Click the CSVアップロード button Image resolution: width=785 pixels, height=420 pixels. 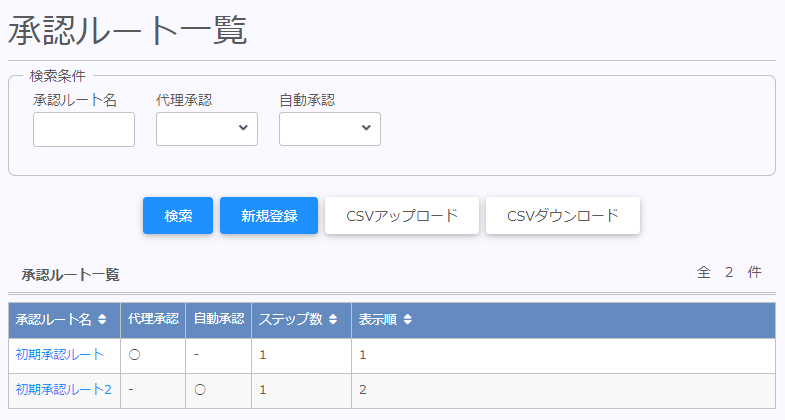(402, 215)
